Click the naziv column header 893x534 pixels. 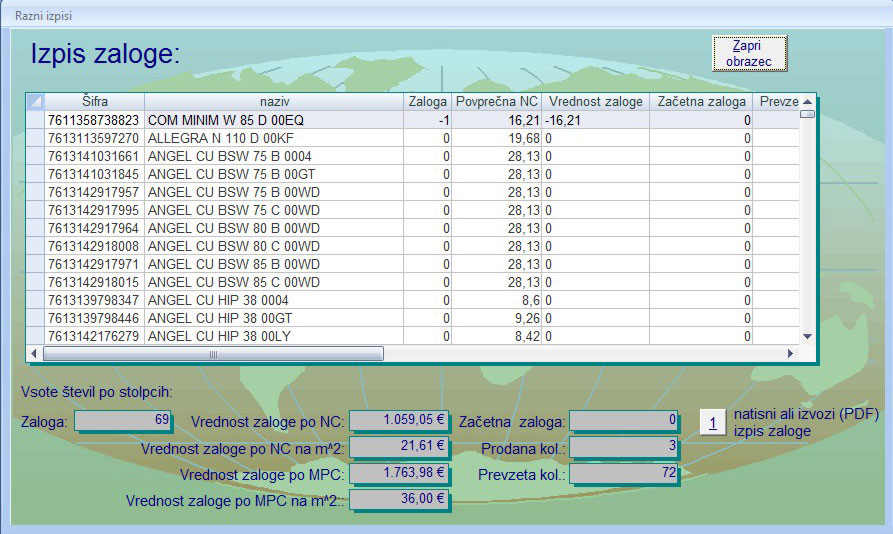pos(274,102)
